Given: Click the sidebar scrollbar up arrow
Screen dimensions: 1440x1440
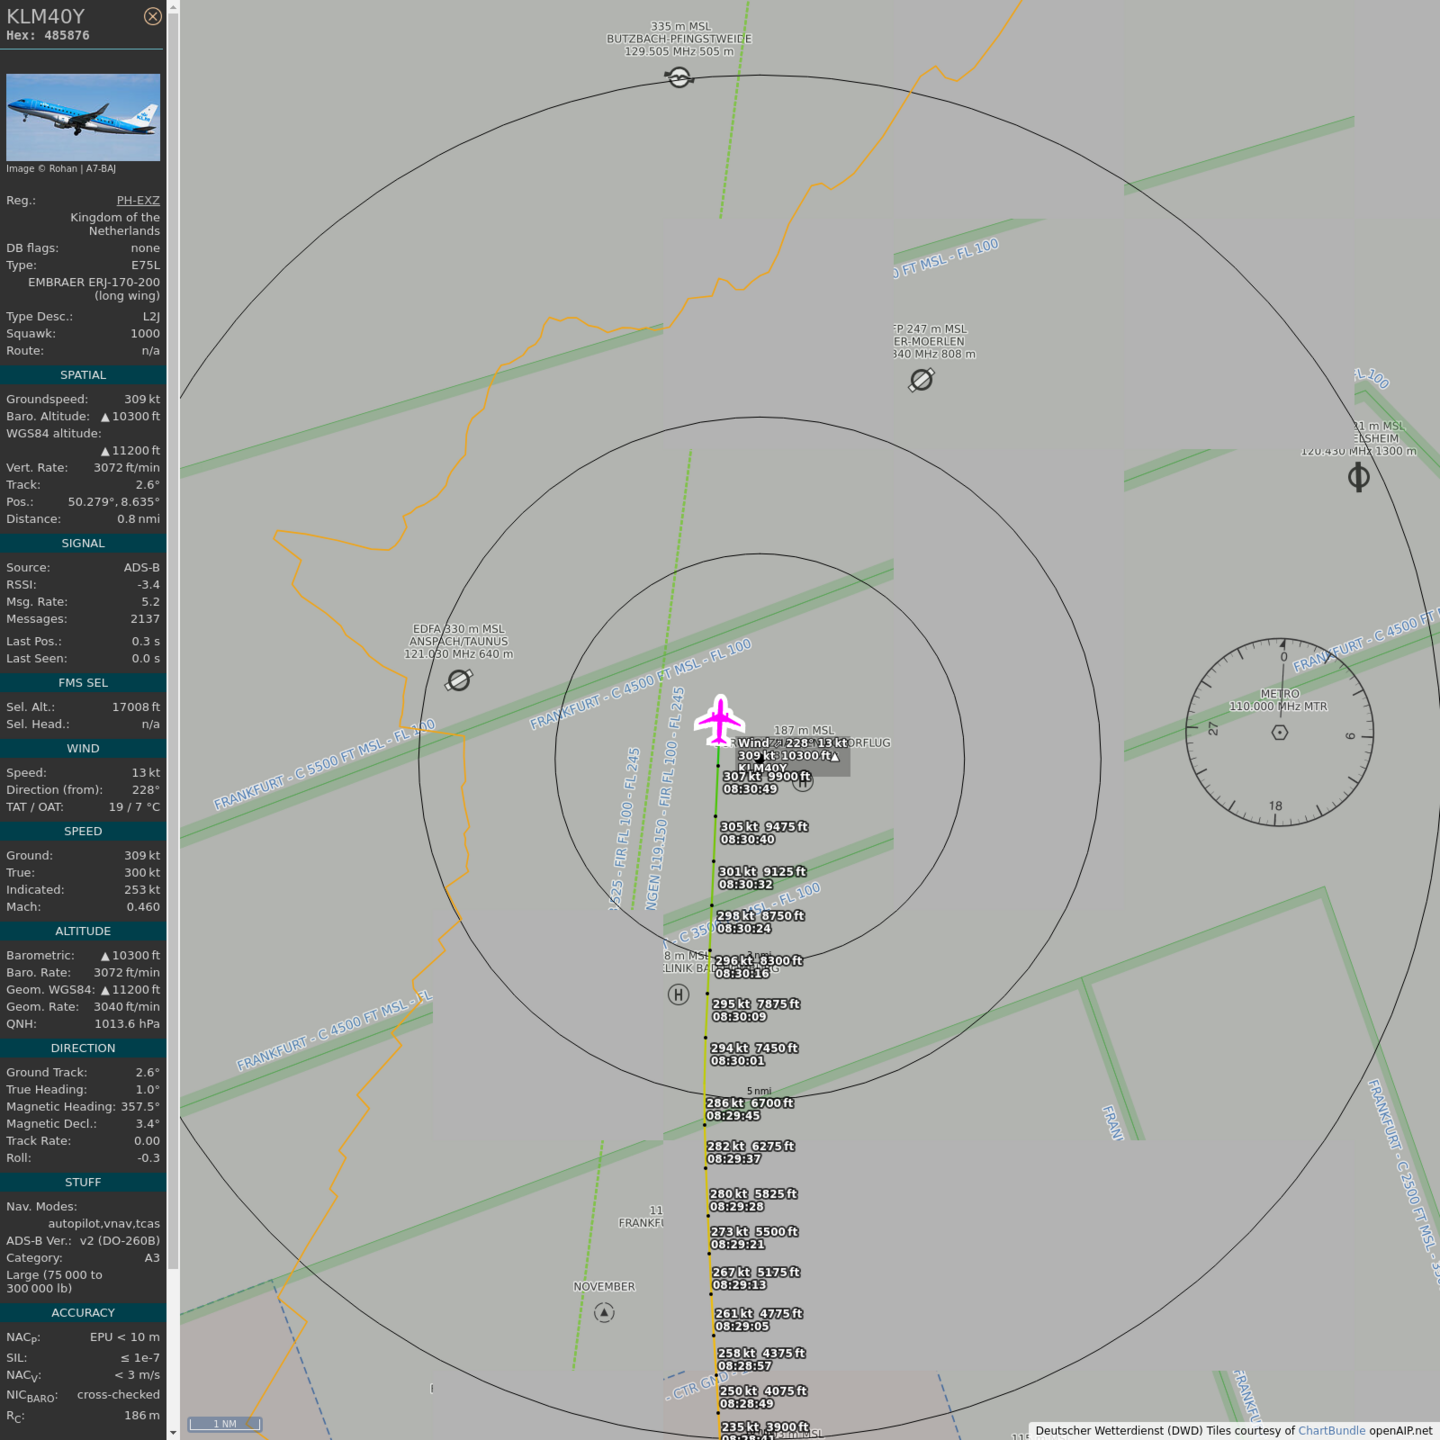Looking at the screenshot, I should pyautogui.click(x=173, y=7).
